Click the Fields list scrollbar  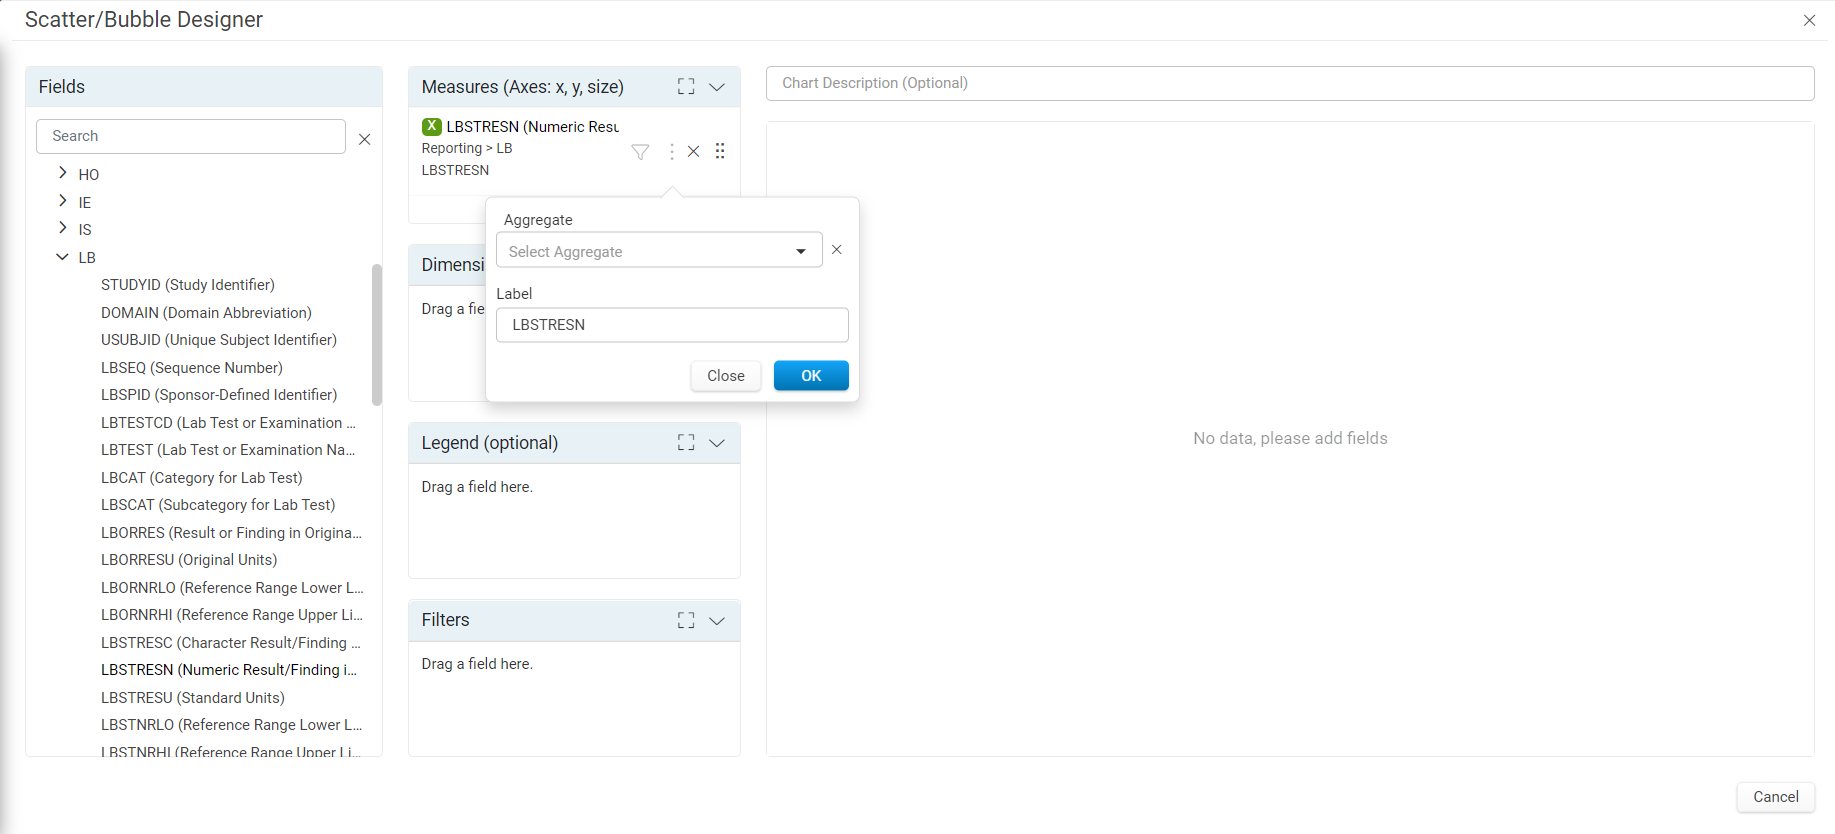pyautogui.click(x=377, y=335)
